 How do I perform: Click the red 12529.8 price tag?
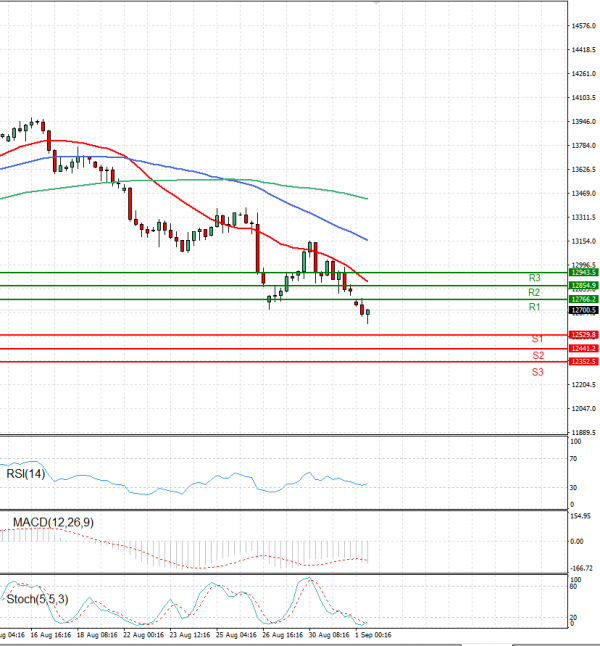click(583, 334)
